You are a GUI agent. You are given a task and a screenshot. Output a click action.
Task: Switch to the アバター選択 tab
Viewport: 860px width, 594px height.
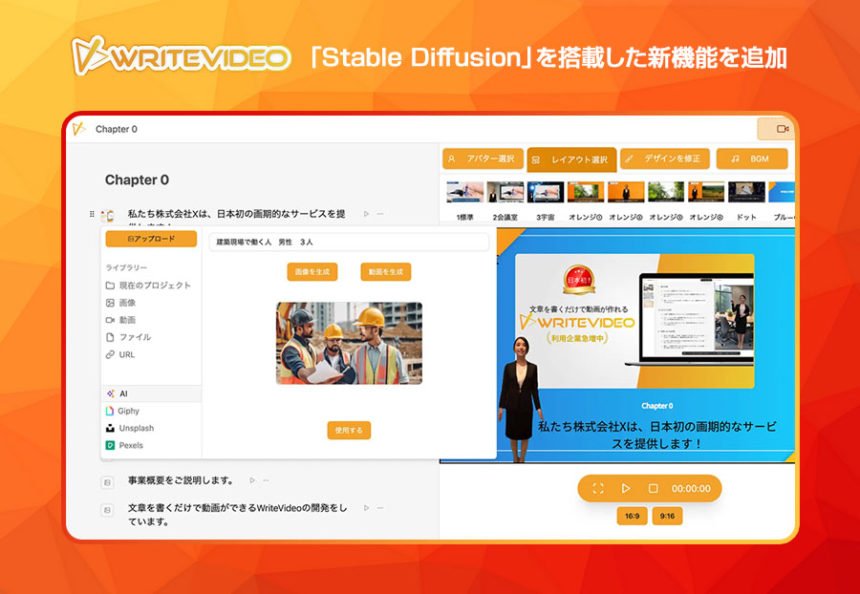tap(486, 158)
